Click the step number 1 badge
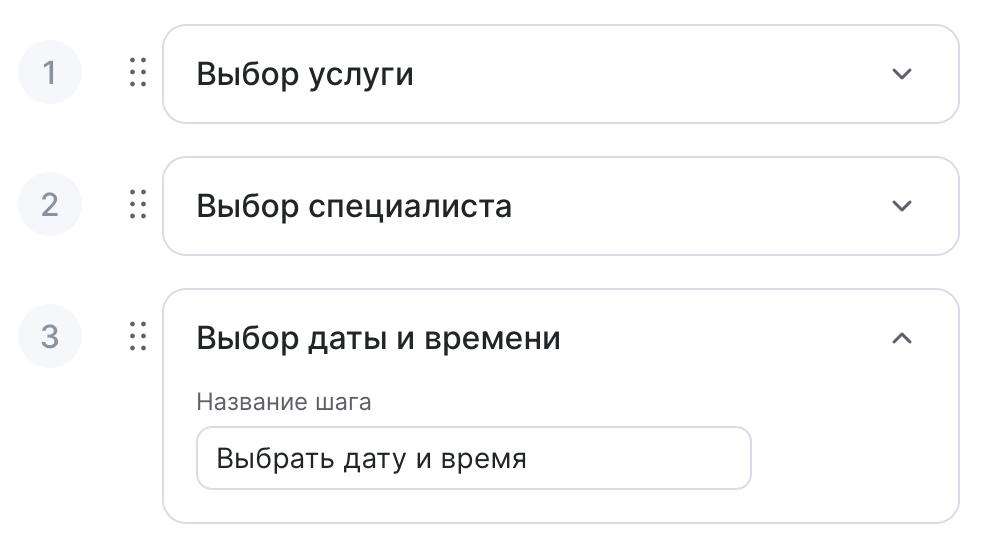 pyautogui.click(x=50, y=74)
